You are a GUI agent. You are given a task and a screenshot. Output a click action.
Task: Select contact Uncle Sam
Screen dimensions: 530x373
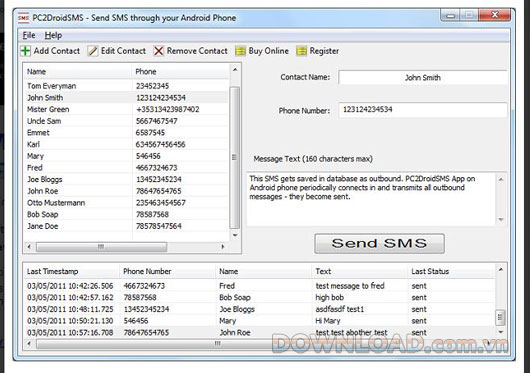(x=127, y=121)
